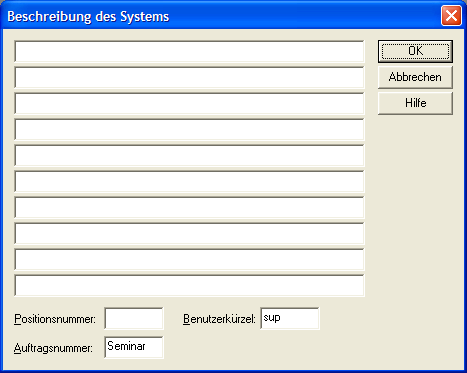Focus the fifth description line field
Image resolution: width=467 pixels, height=373 pixels.
[189, 155]
